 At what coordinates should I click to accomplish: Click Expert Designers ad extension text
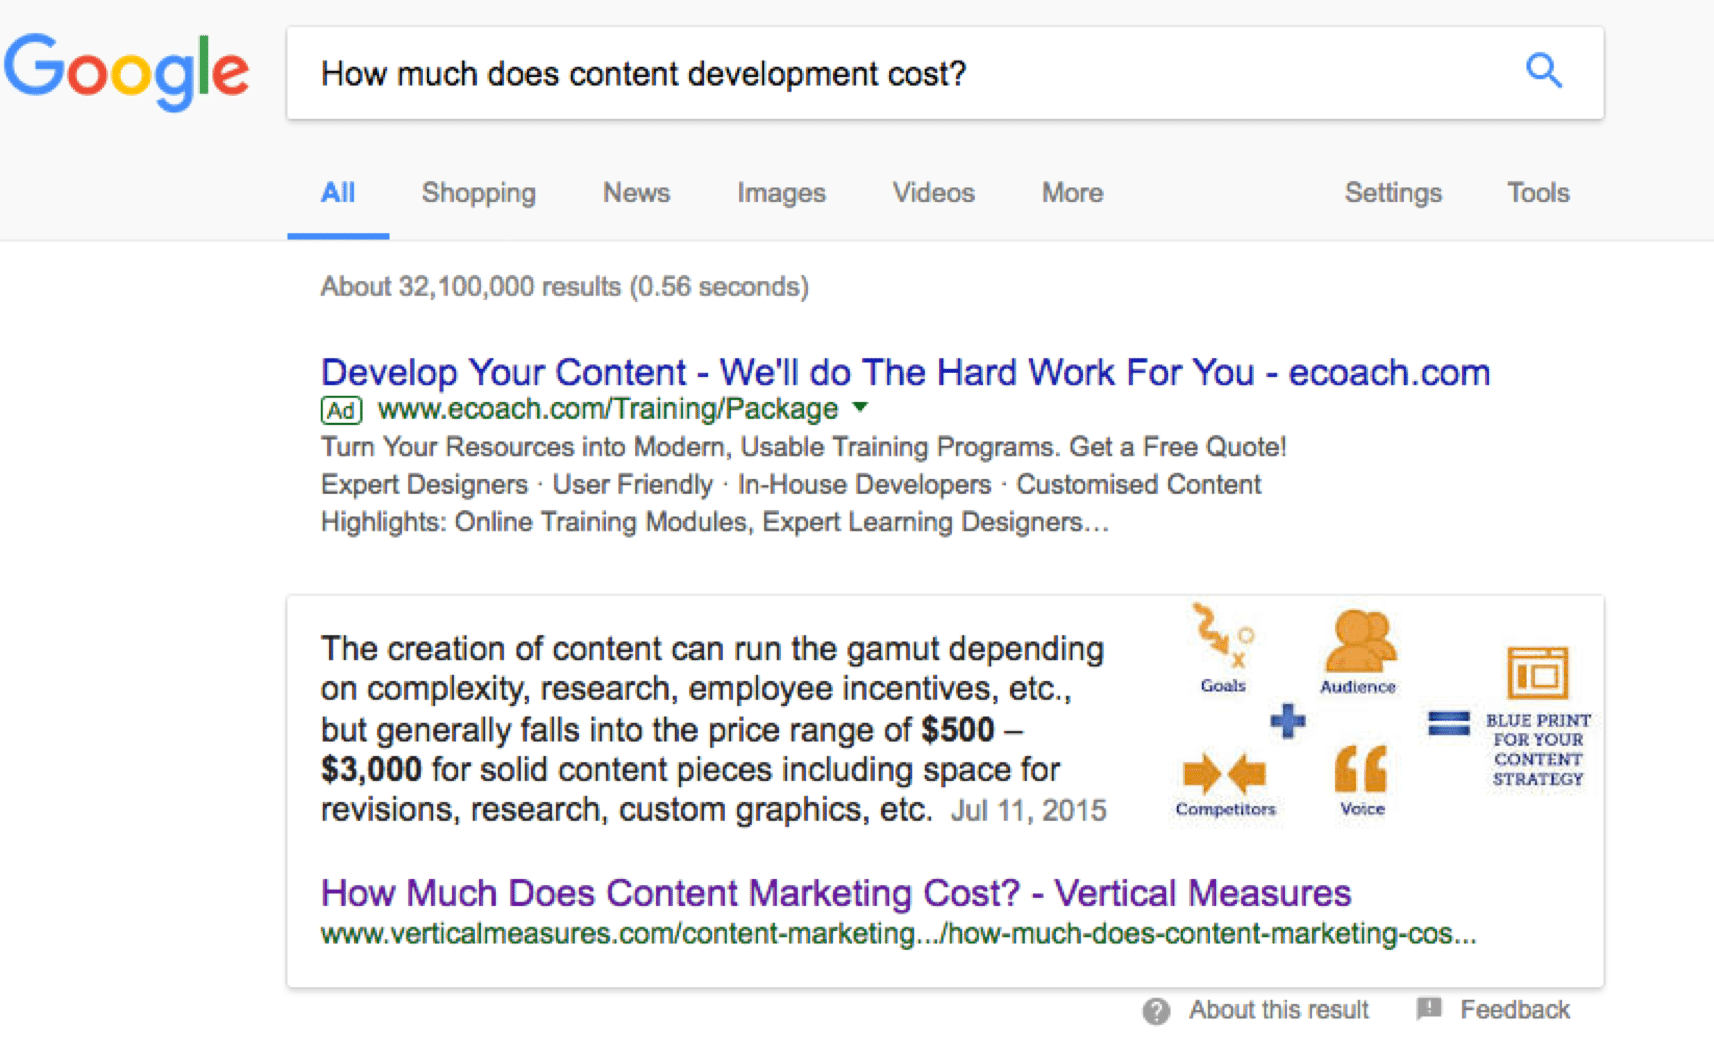[x=424, y=485]
